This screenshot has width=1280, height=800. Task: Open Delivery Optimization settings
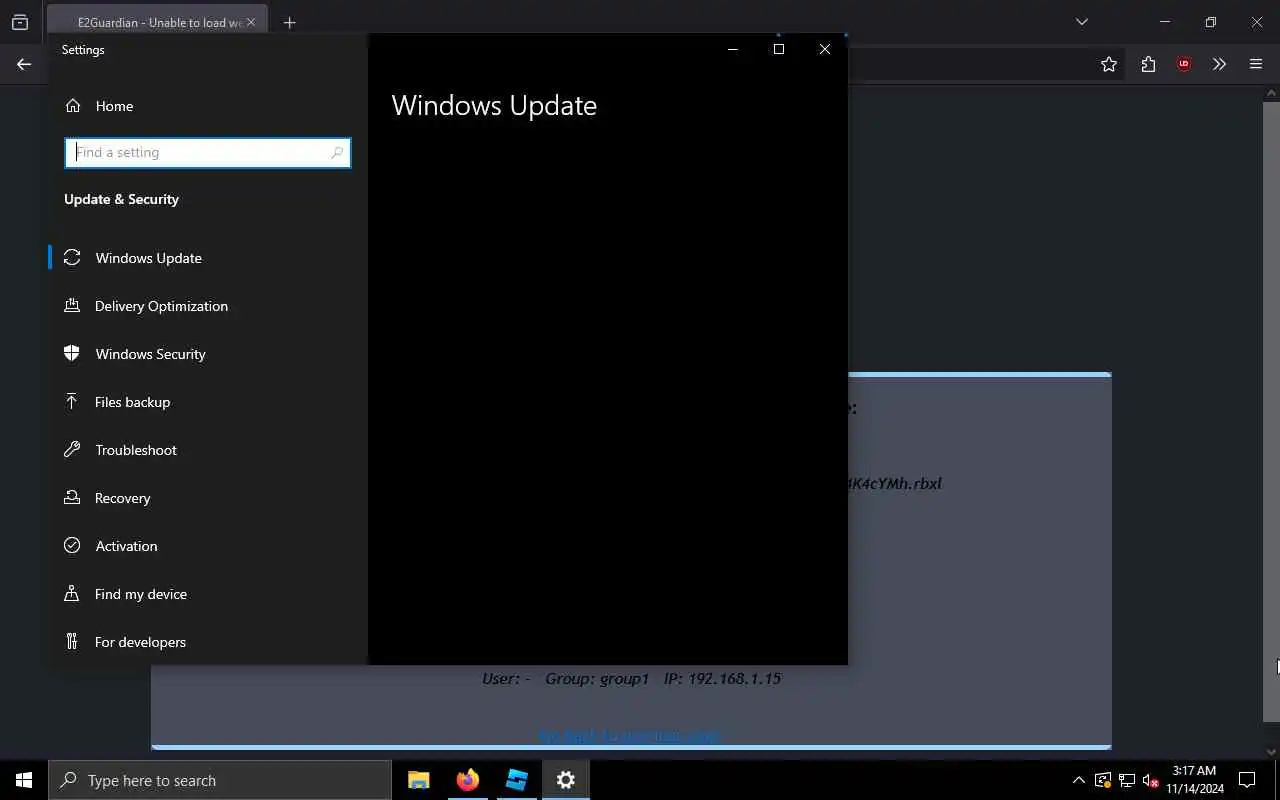pos(208,306)
